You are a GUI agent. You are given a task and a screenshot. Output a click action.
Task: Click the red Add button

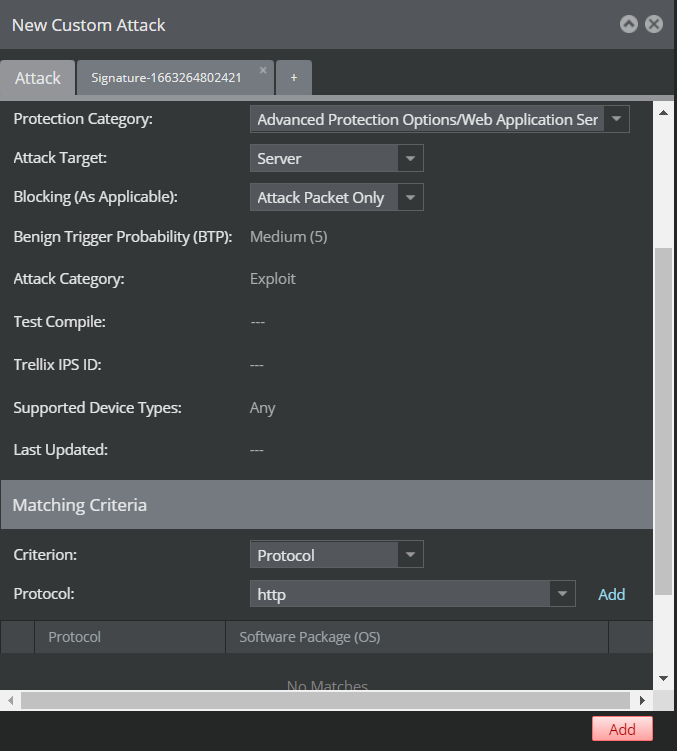(x=622, y=729)
